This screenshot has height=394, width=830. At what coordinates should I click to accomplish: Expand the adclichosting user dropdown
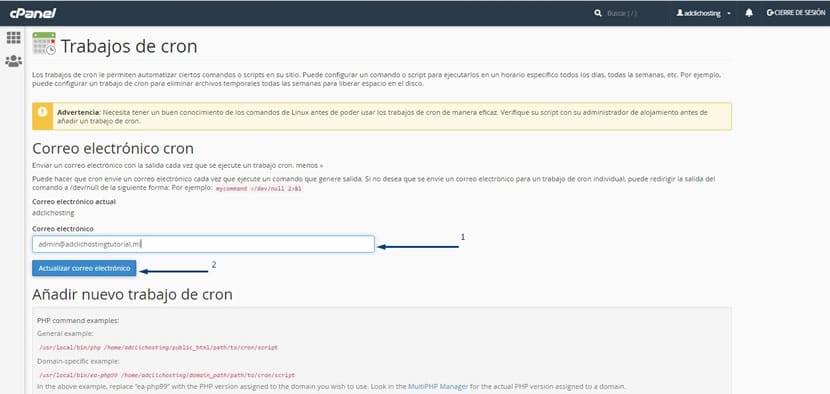pos(703,13)
